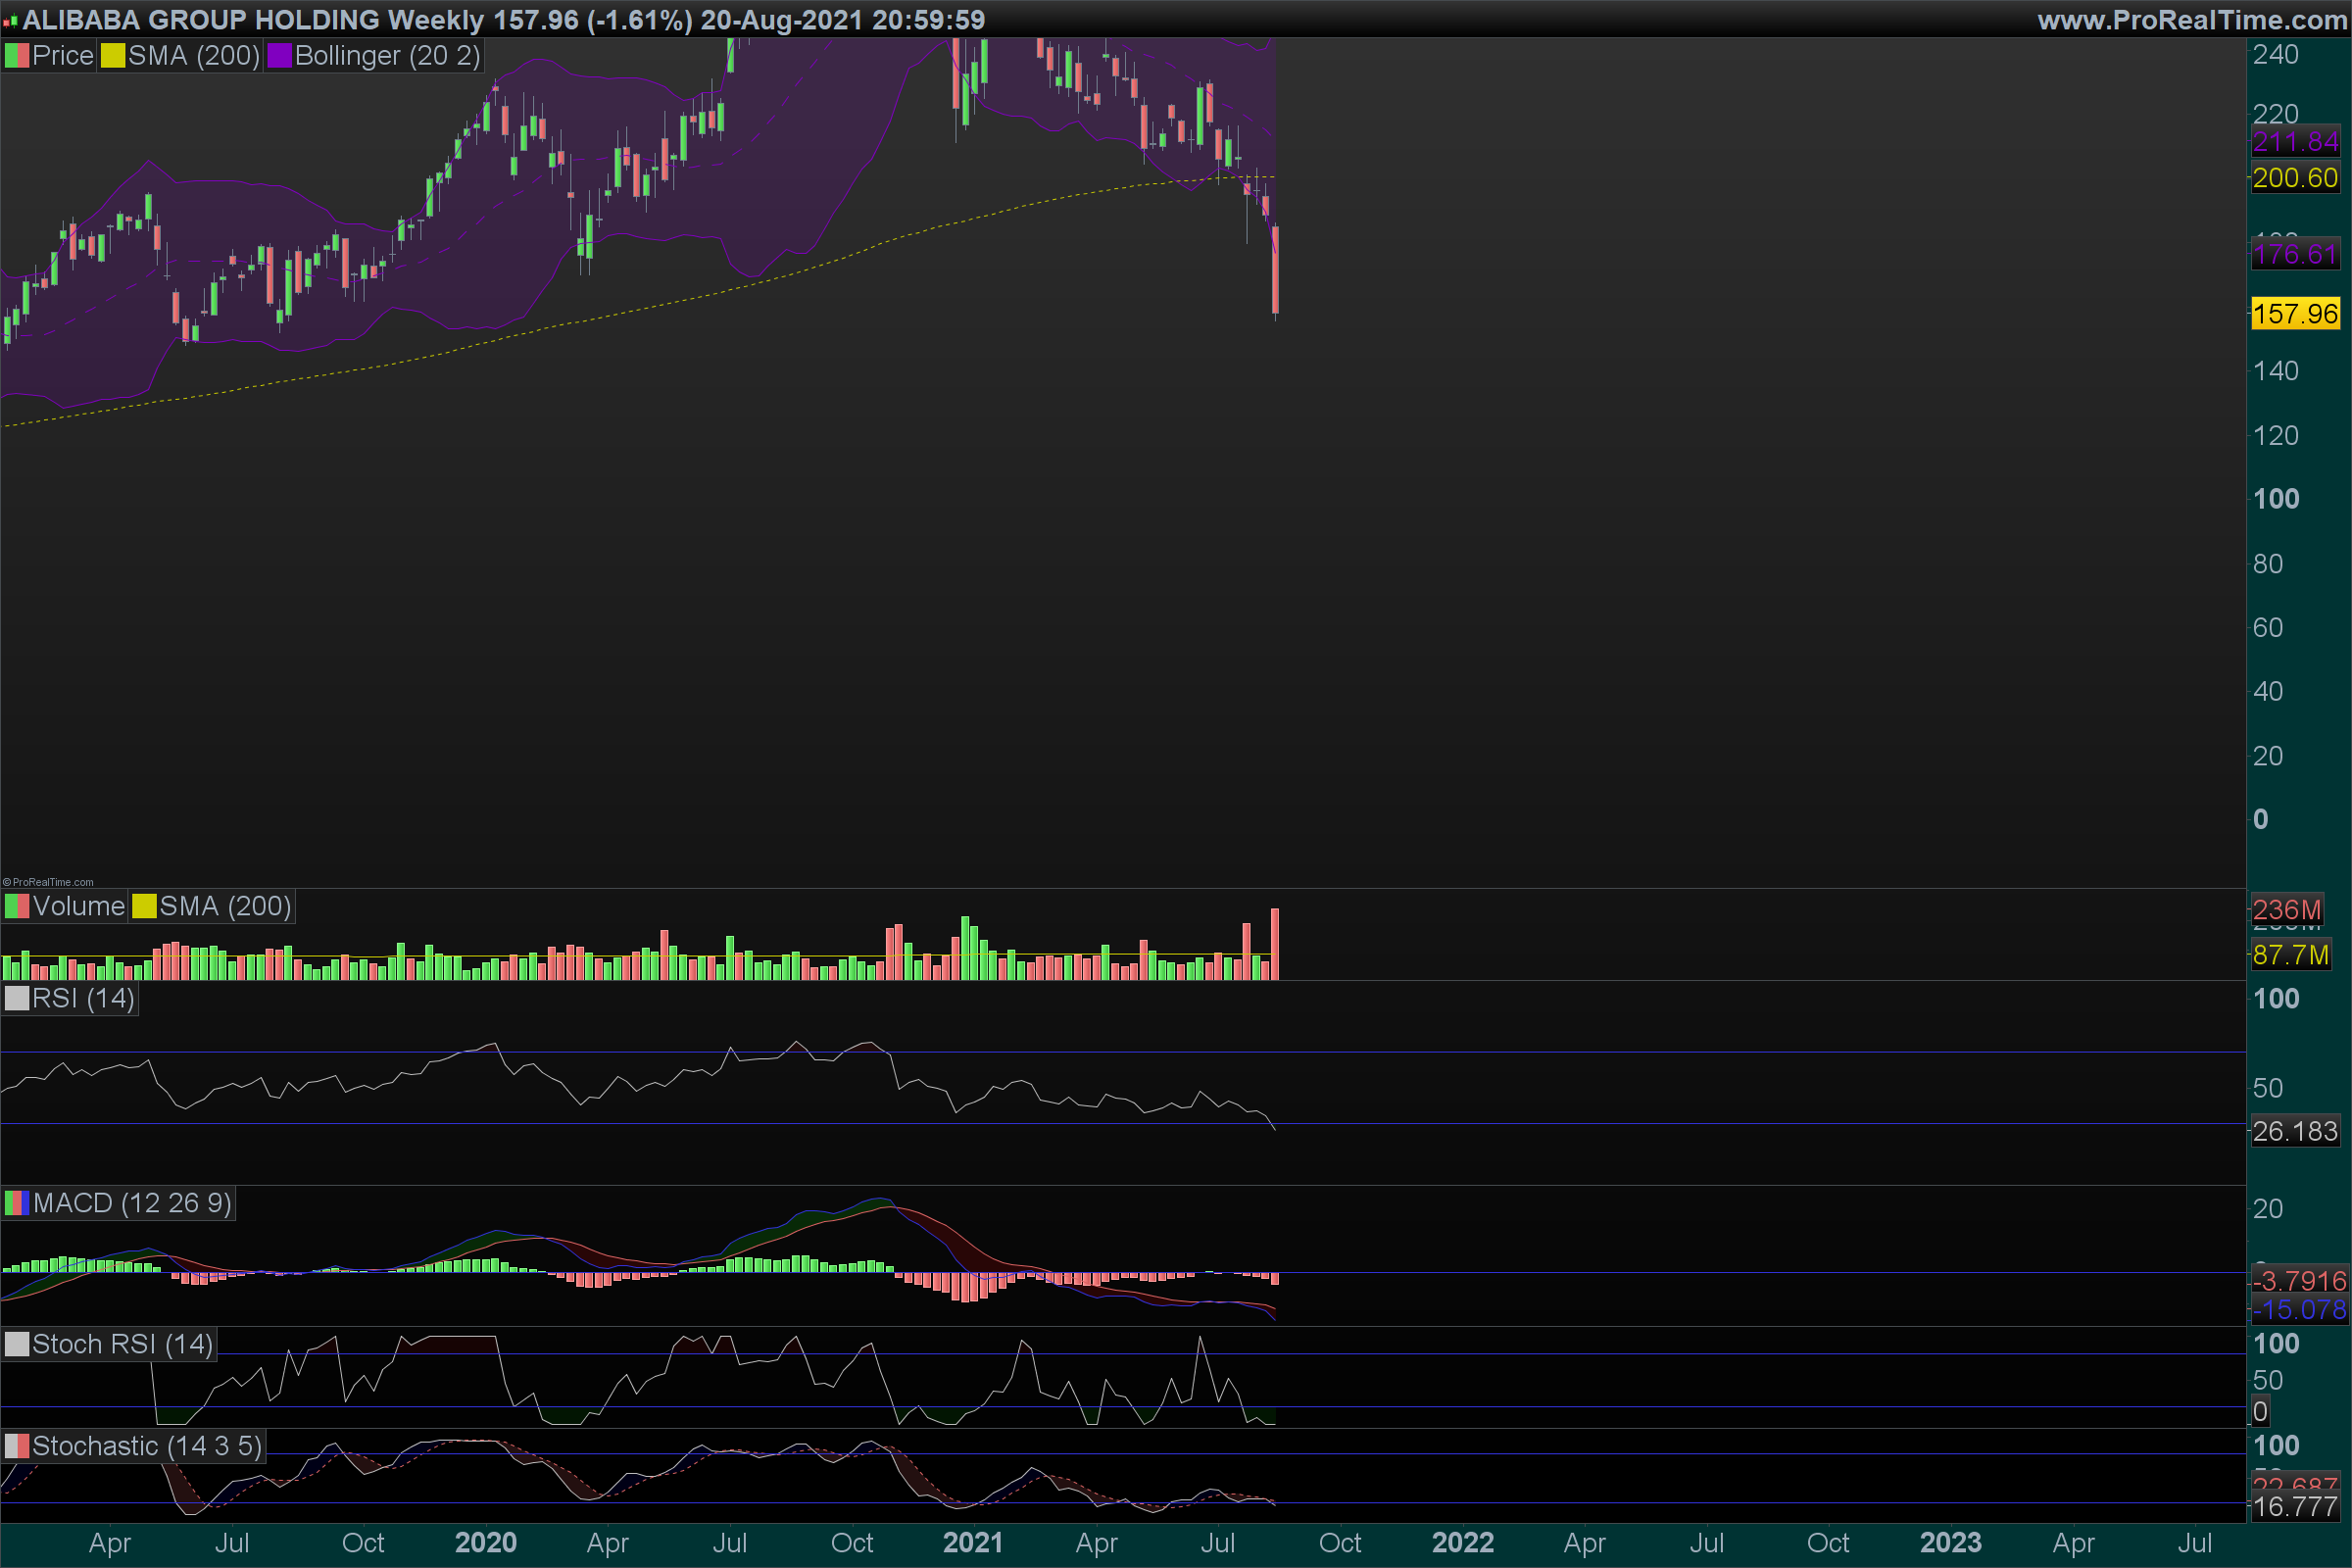Click the Volume legend bar icon
Image resolution: width=2352 pixels, height=1568 pixels.
[x=17, y=906]
